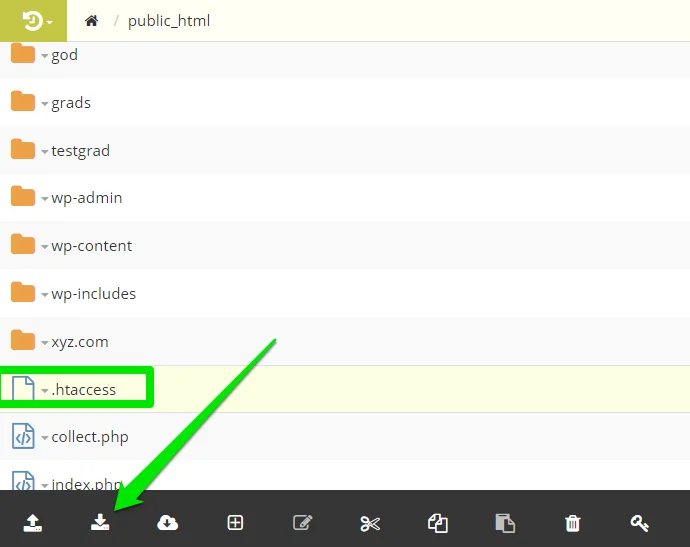Image resolution: width=690 pixels, height=547 pixels.
Task: Click the wp-includes folder icon
Action: 23,293
